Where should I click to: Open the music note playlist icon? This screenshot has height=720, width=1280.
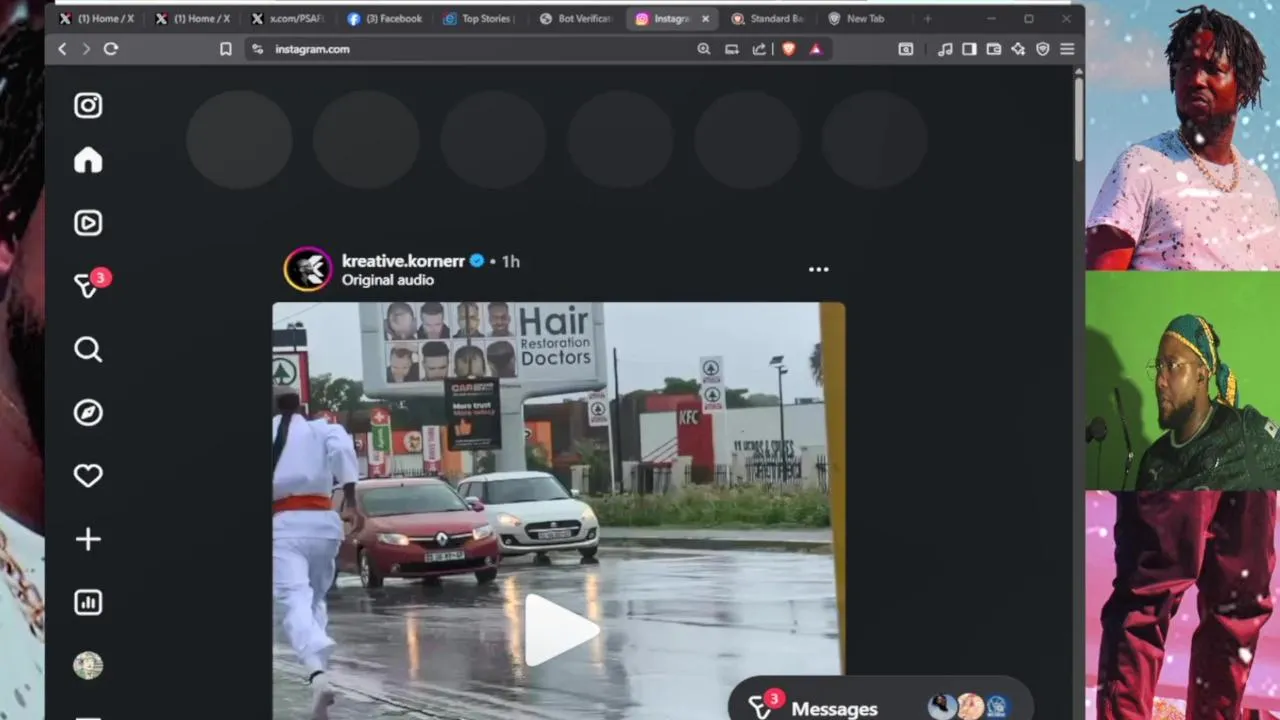945,49
